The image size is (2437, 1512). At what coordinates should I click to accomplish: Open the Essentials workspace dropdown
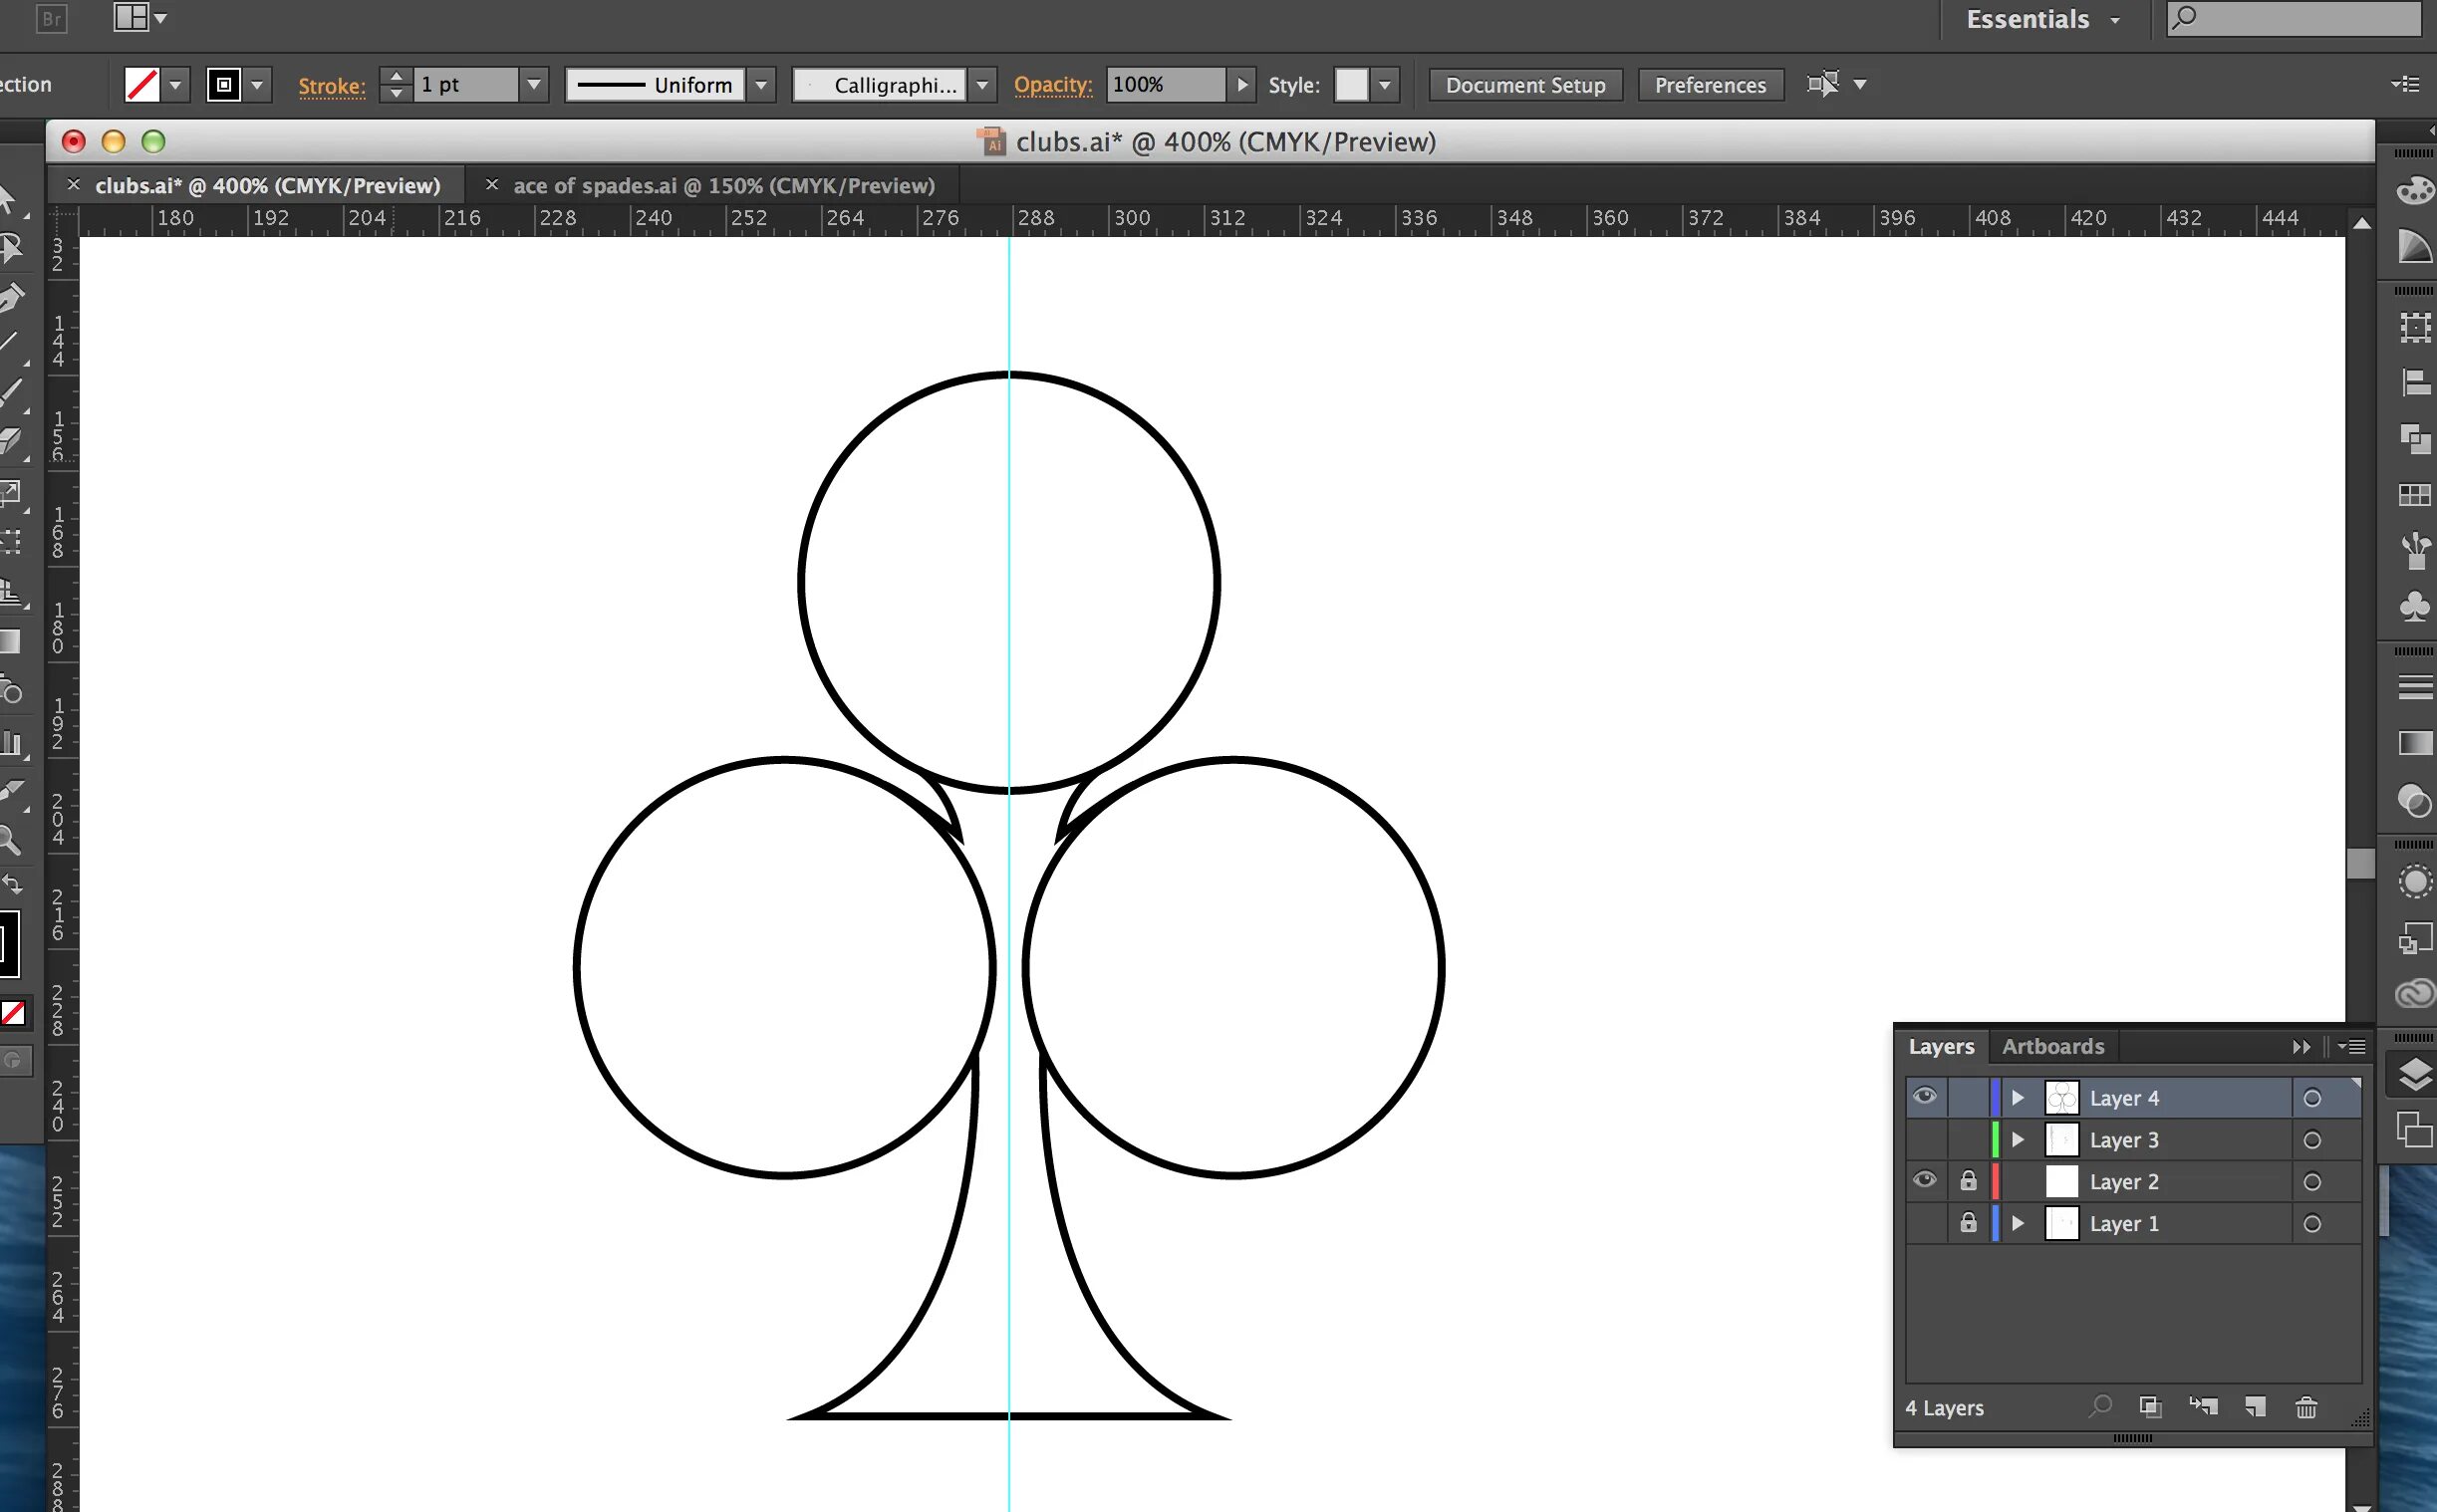tap(2042, 20)
